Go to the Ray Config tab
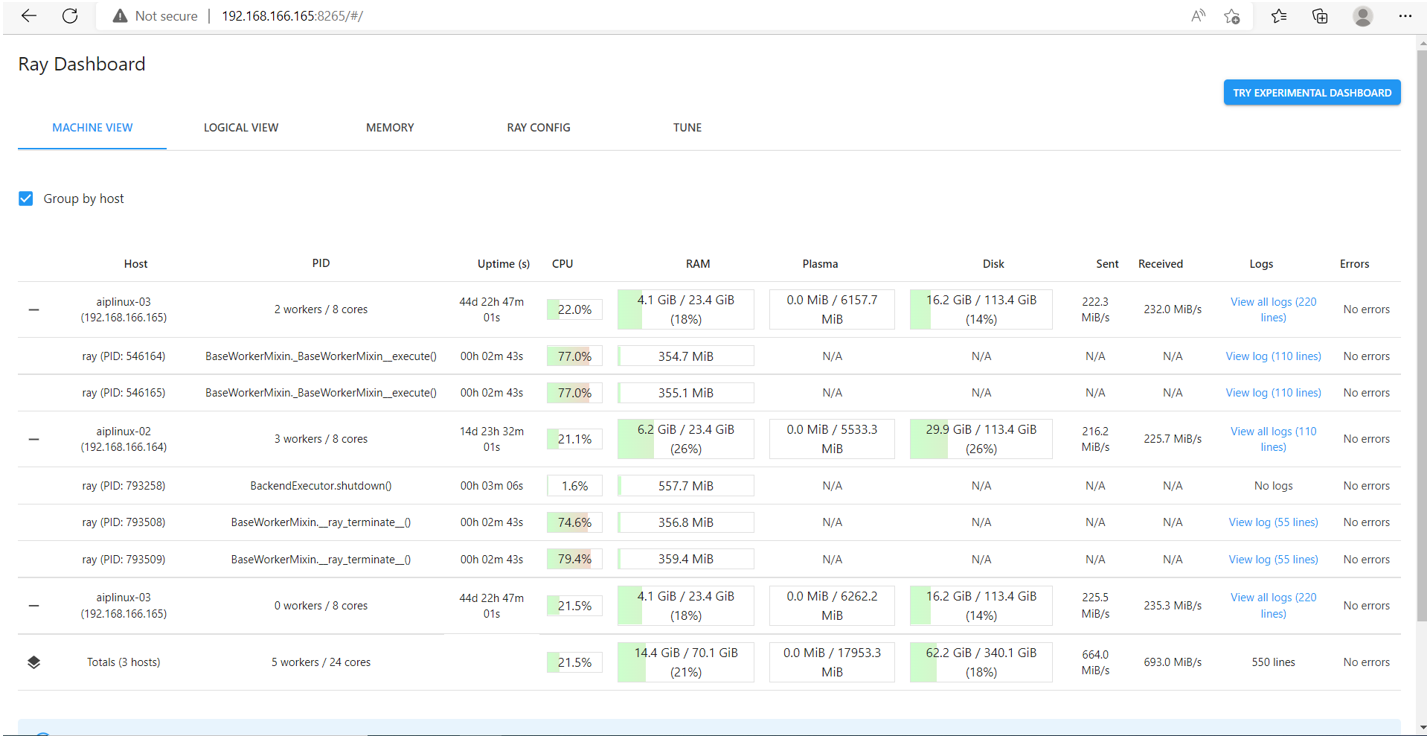Viewport: 1427px width, 737px height. click(538, 128)
